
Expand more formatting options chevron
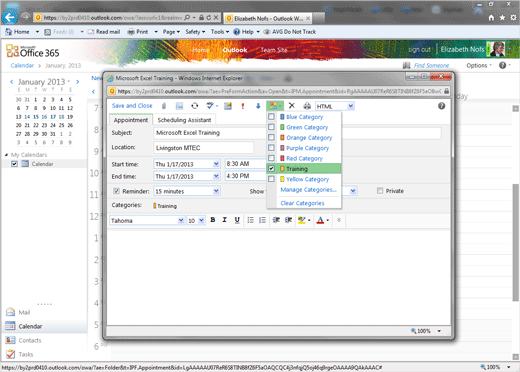(339, 220)
